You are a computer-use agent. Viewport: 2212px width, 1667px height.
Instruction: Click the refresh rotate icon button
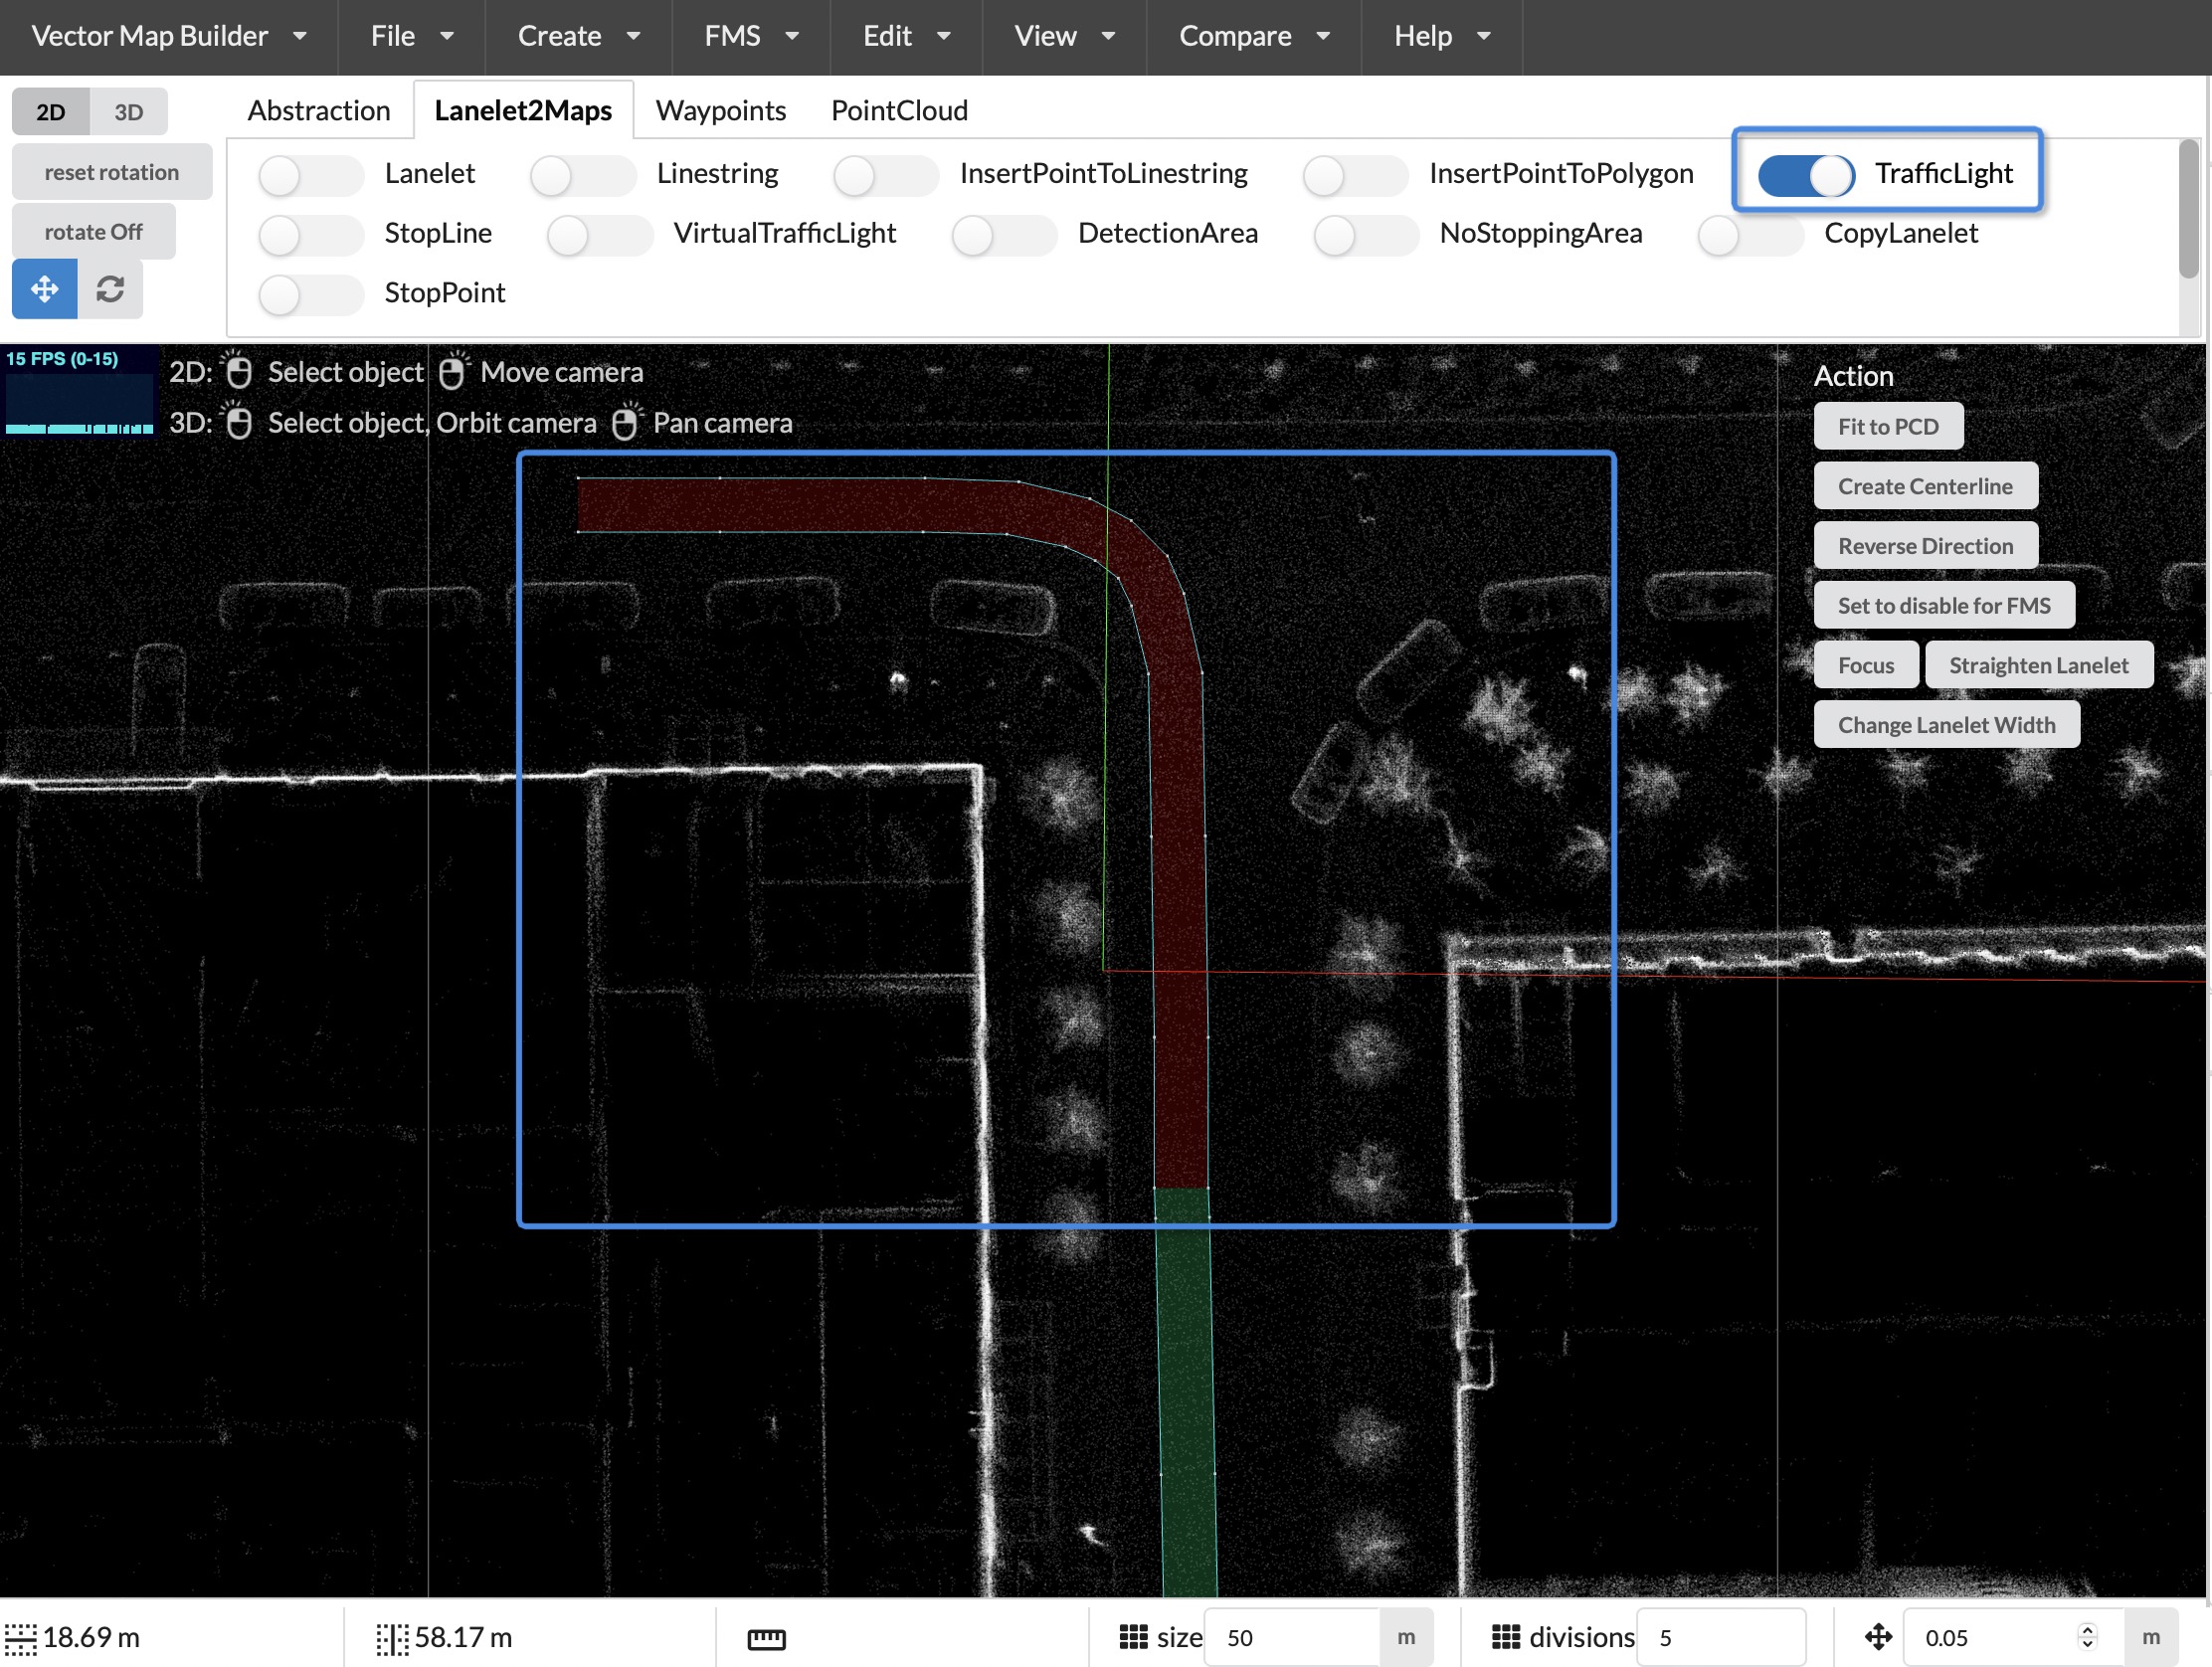(x=110, y=290)
